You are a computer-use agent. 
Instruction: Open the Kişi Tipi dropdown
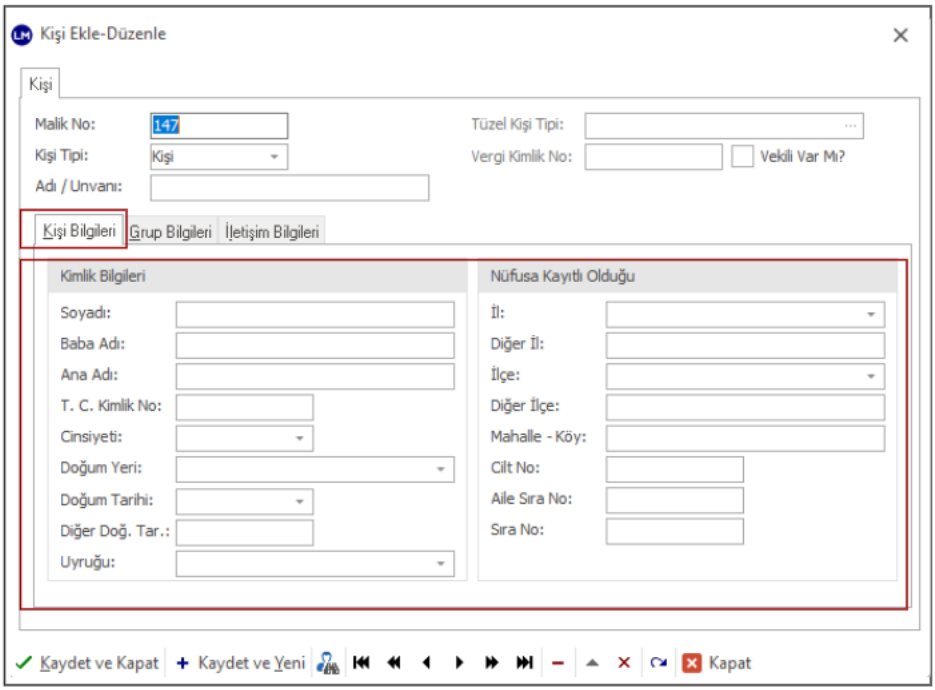274,157
